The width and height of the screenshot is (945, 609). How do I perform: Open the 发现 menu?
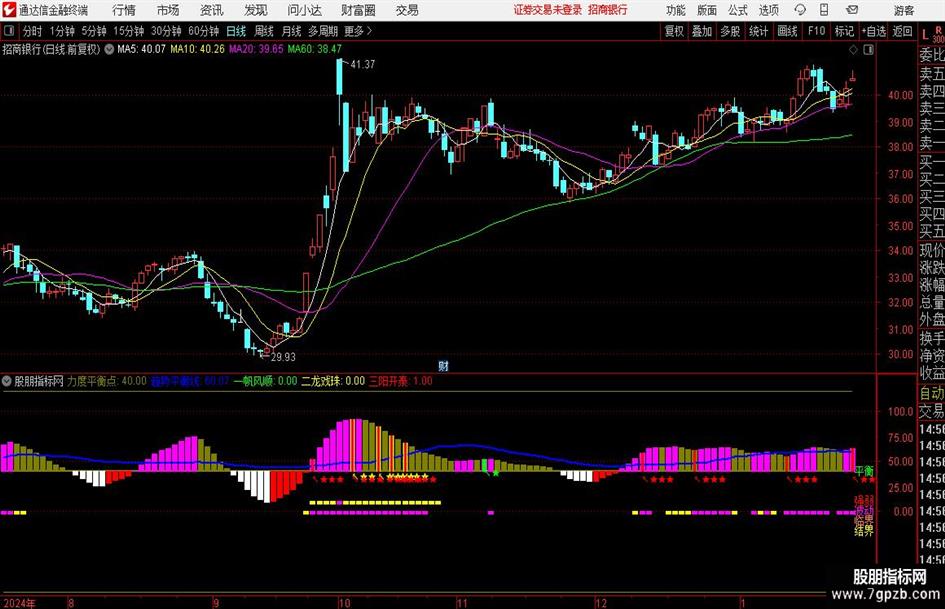pos(256,10)
